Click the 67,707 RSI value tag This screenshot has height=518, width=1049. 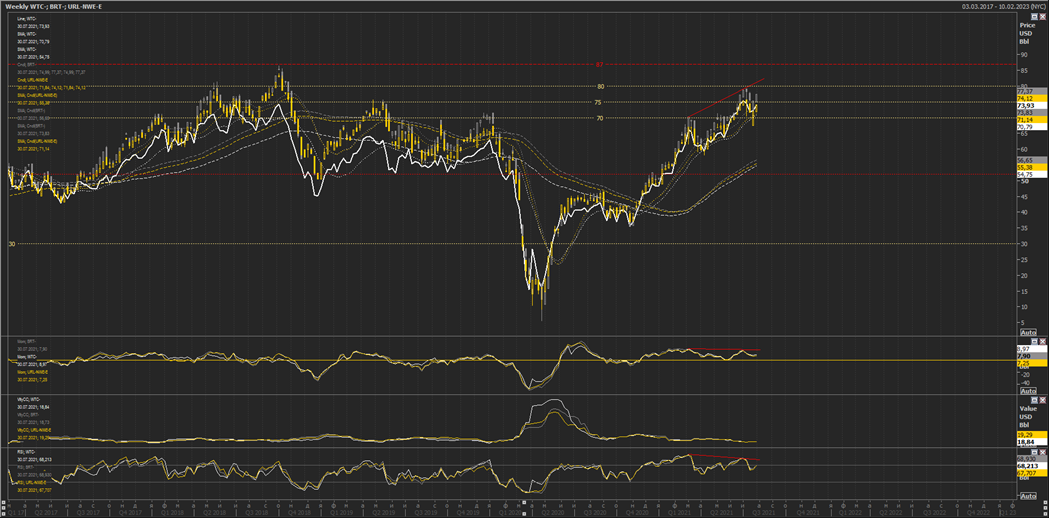1032,473
